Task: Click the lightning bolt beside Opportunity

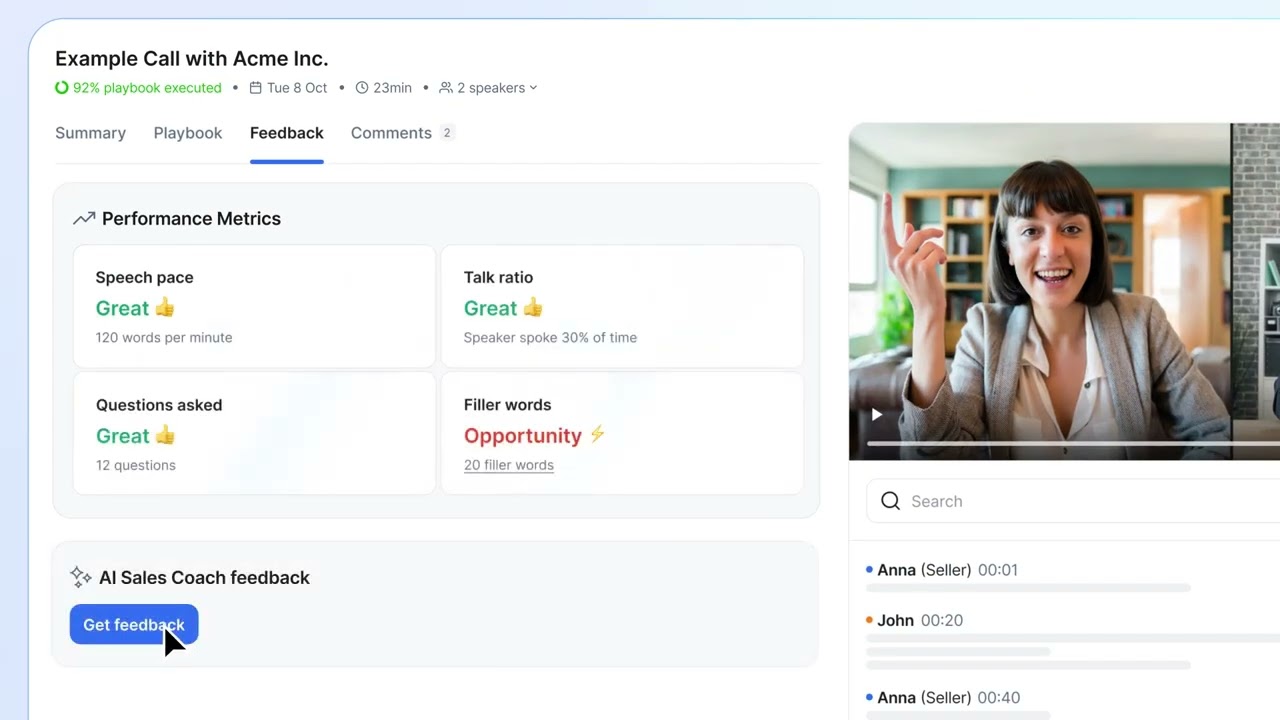Action: (x=597, y=435)
